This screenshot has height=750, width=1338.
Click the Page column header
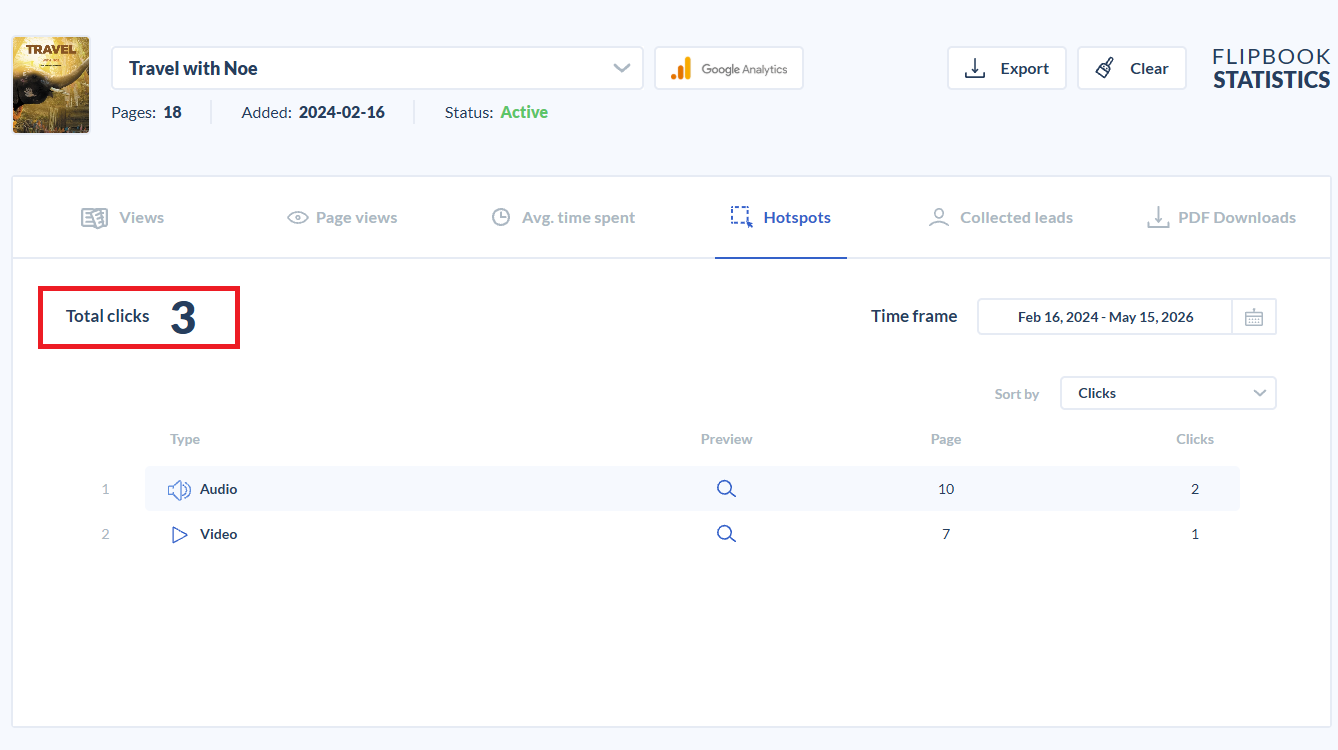946,439
